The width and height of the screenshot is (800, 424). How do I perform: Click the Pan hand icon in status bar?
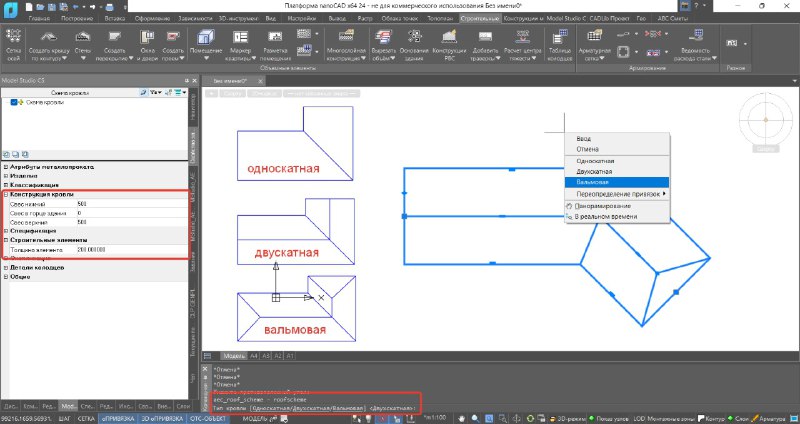point(461,419)
